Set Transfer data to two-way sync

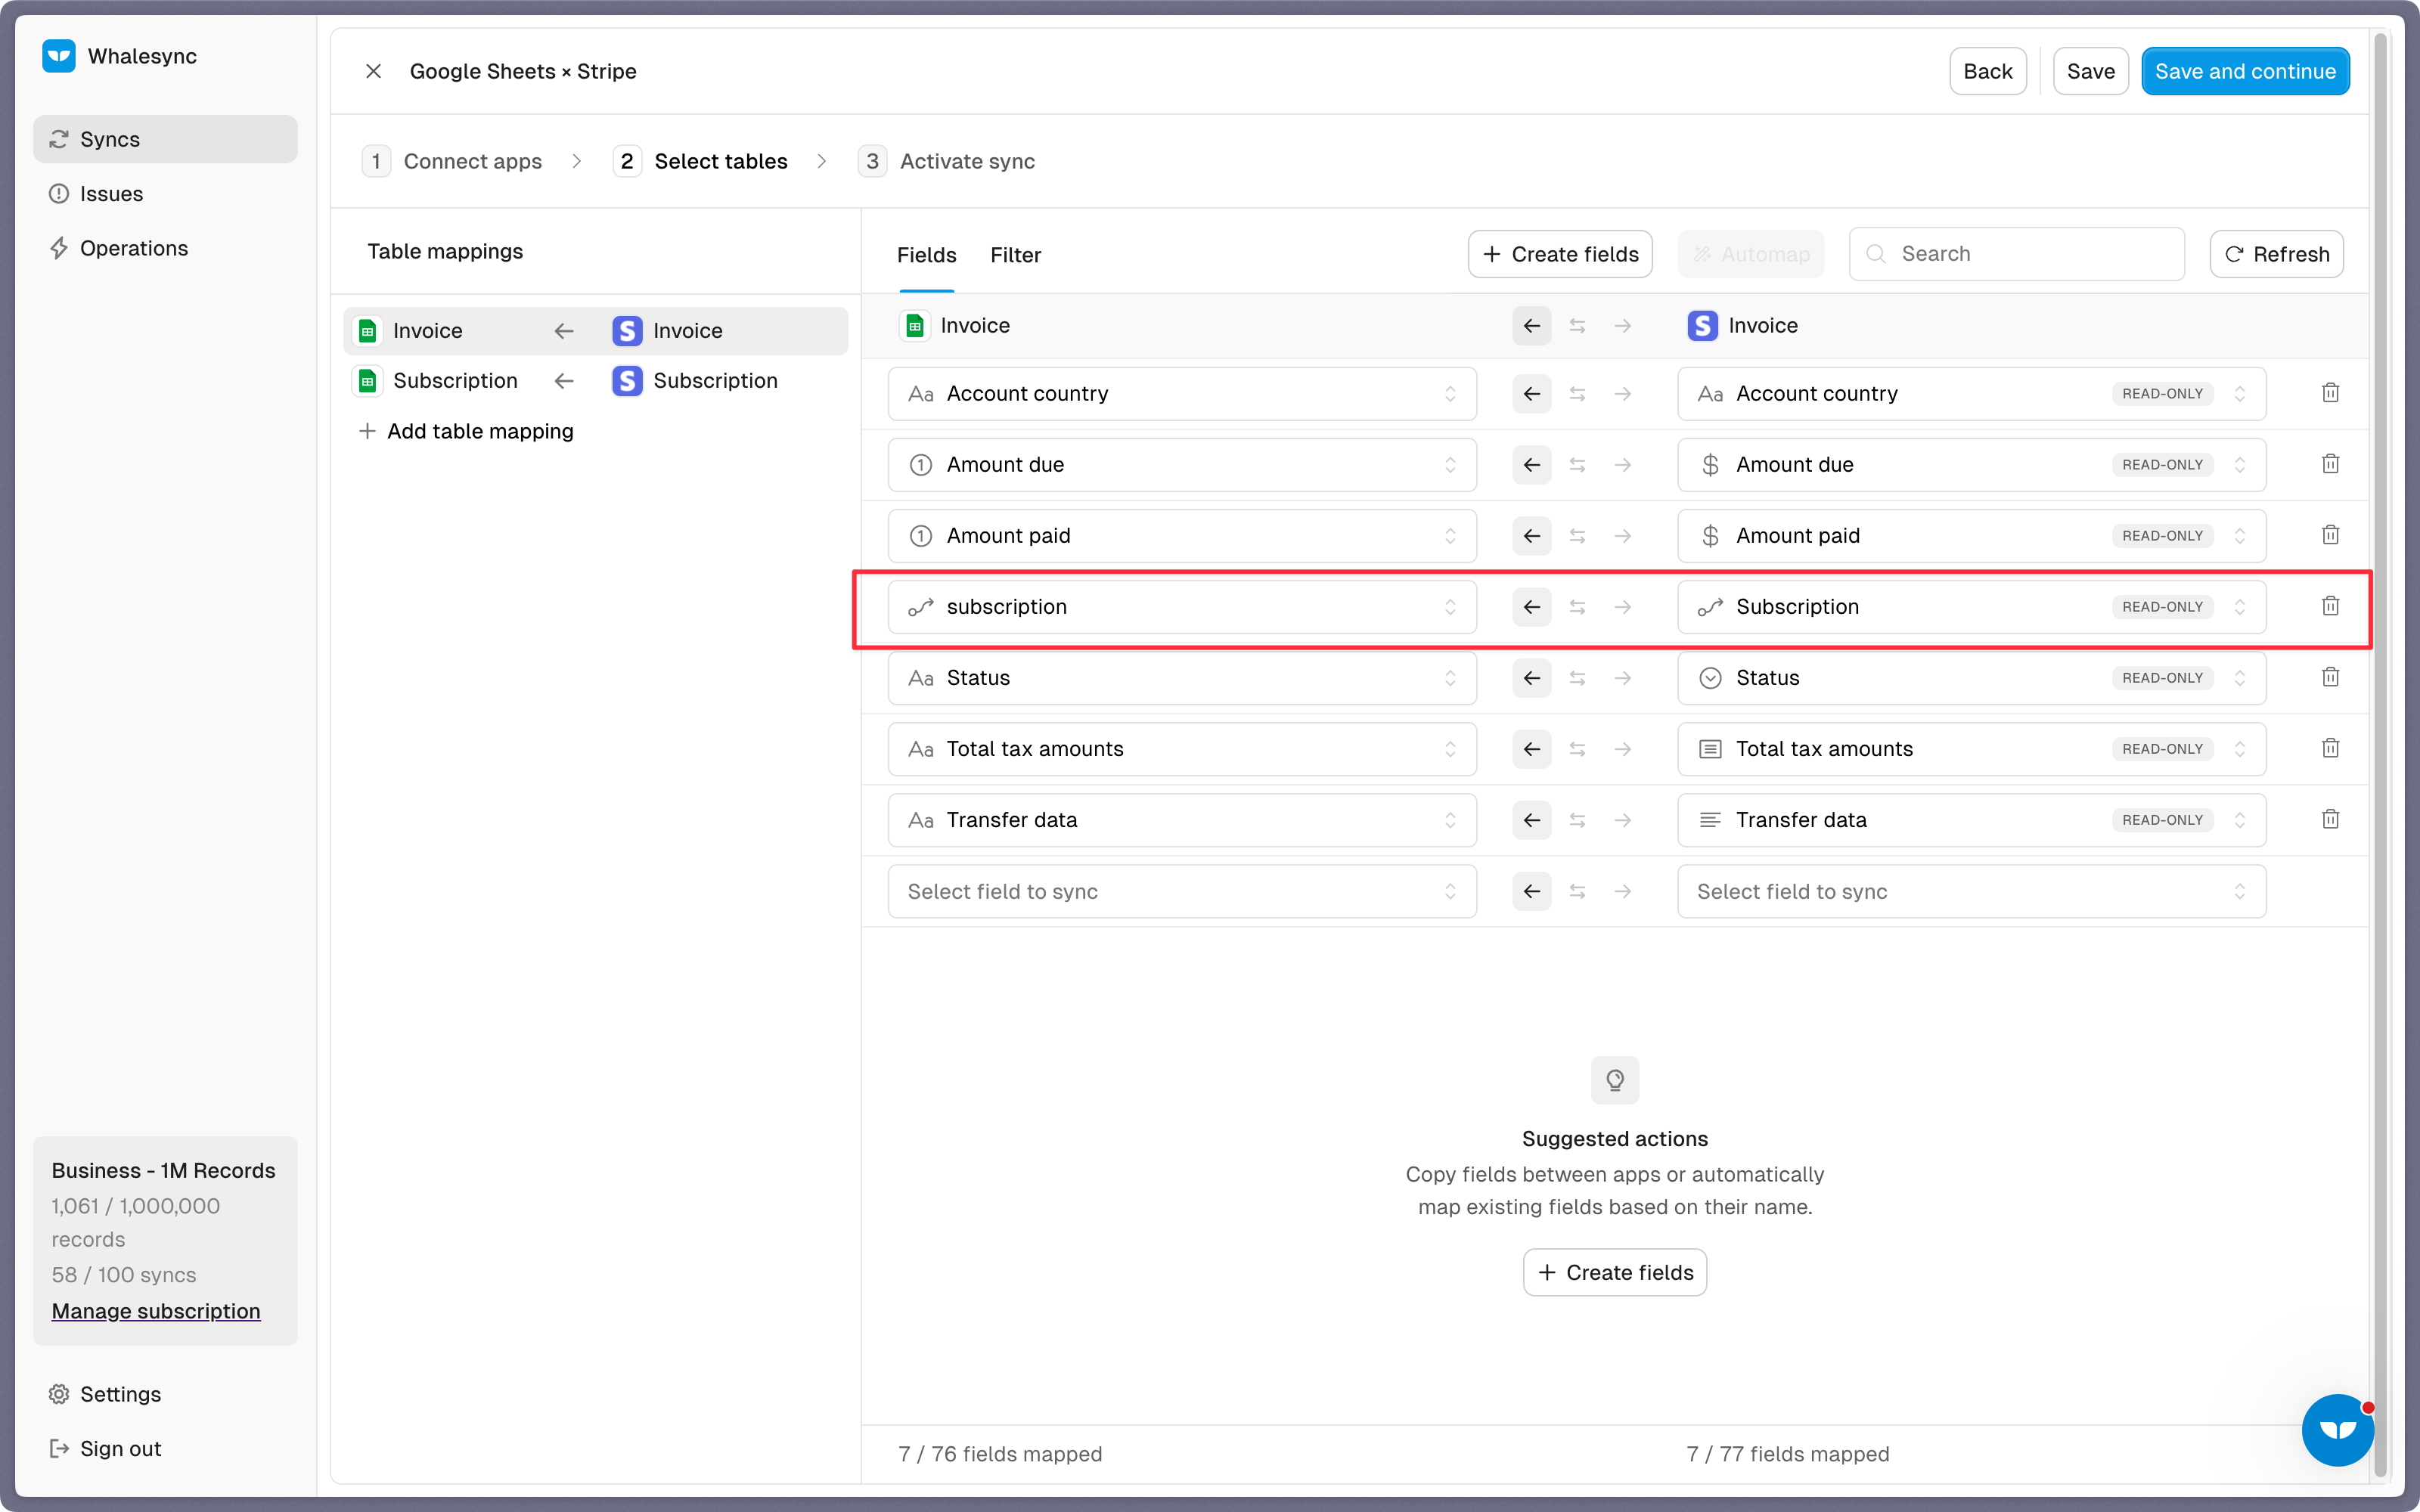pyautogui.click(x=1577, y=820)
